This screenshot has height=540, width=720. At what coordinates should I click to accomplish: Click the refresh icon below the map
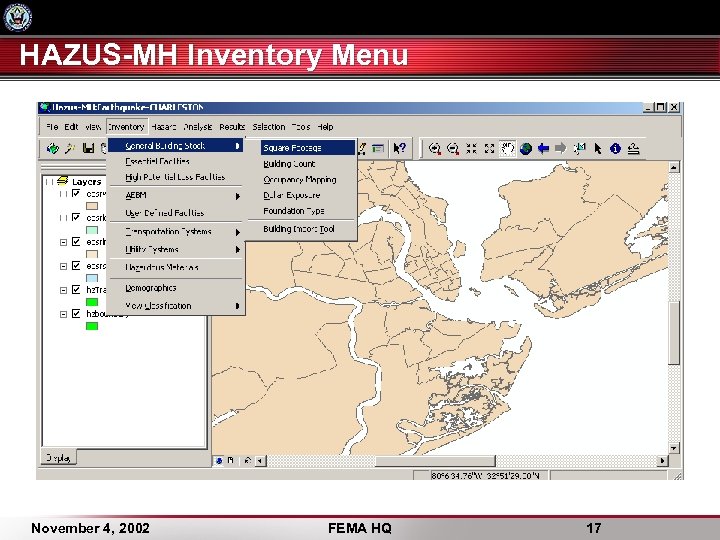point(248,460)
